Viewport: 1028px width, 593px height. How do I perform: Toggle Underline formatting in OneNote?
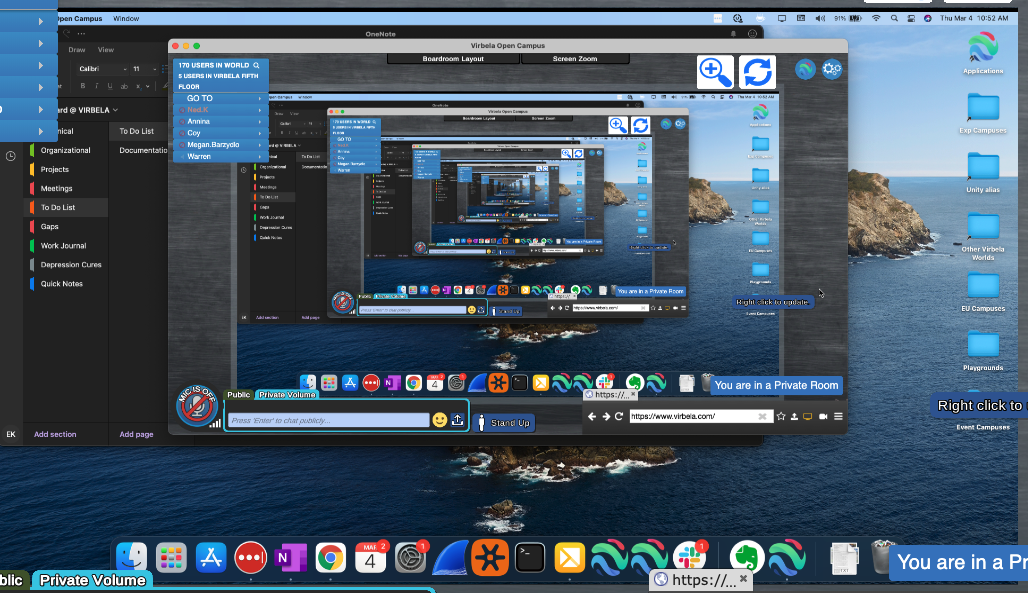coord(109,86)
